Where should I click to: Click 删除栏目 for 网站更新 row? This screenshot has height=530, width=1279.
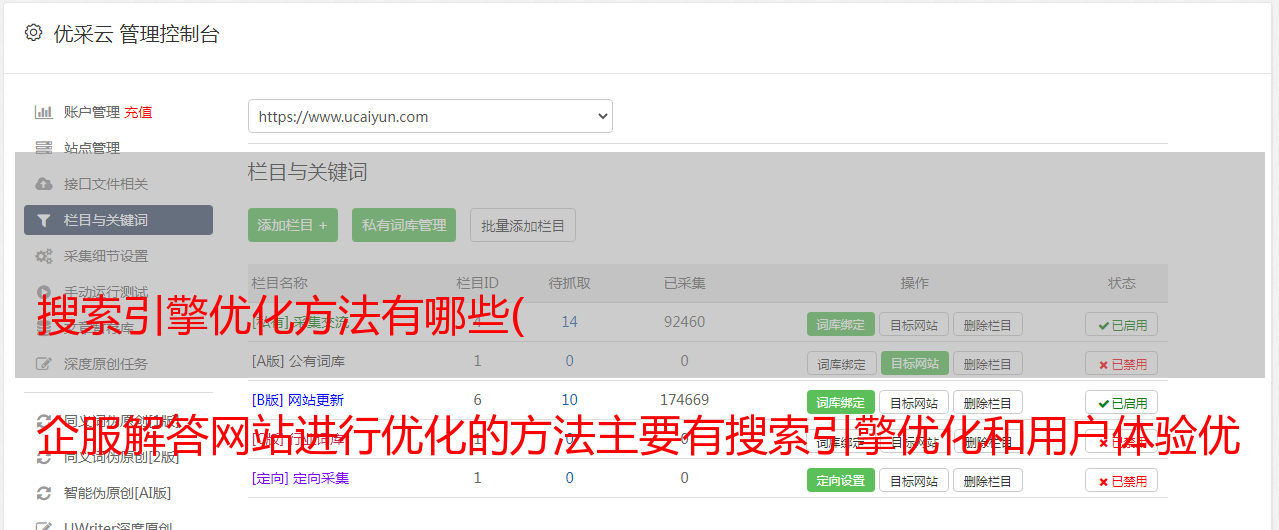988,402
